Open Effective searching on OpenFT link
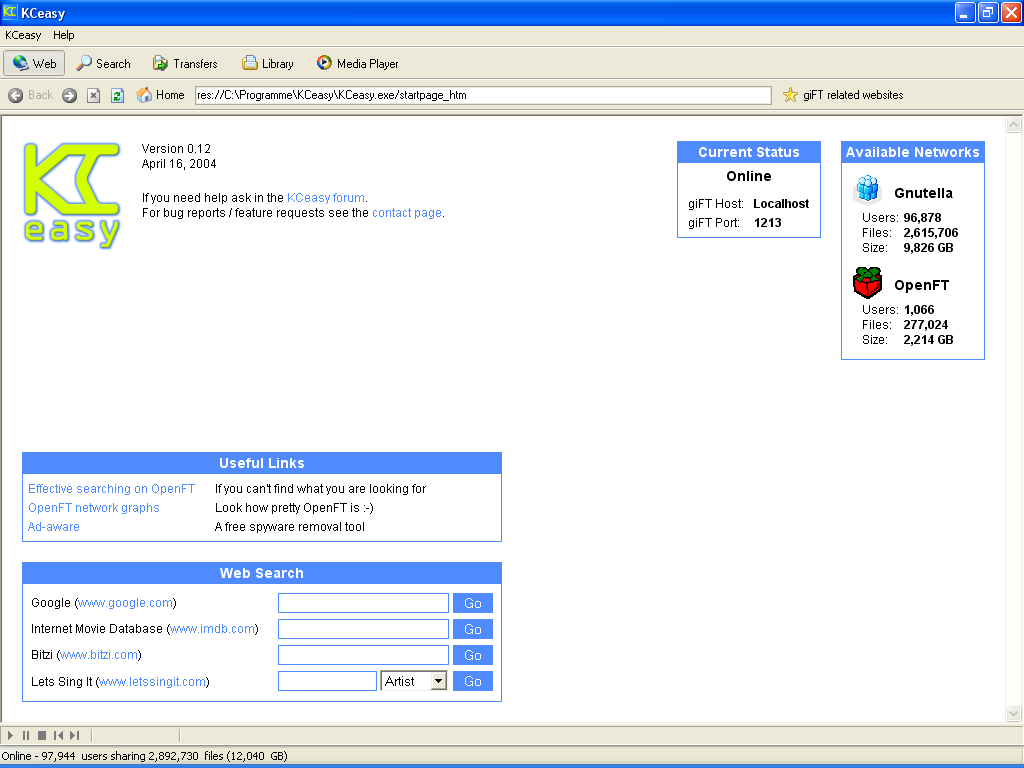1024x768 pixels. click(112, 489)
